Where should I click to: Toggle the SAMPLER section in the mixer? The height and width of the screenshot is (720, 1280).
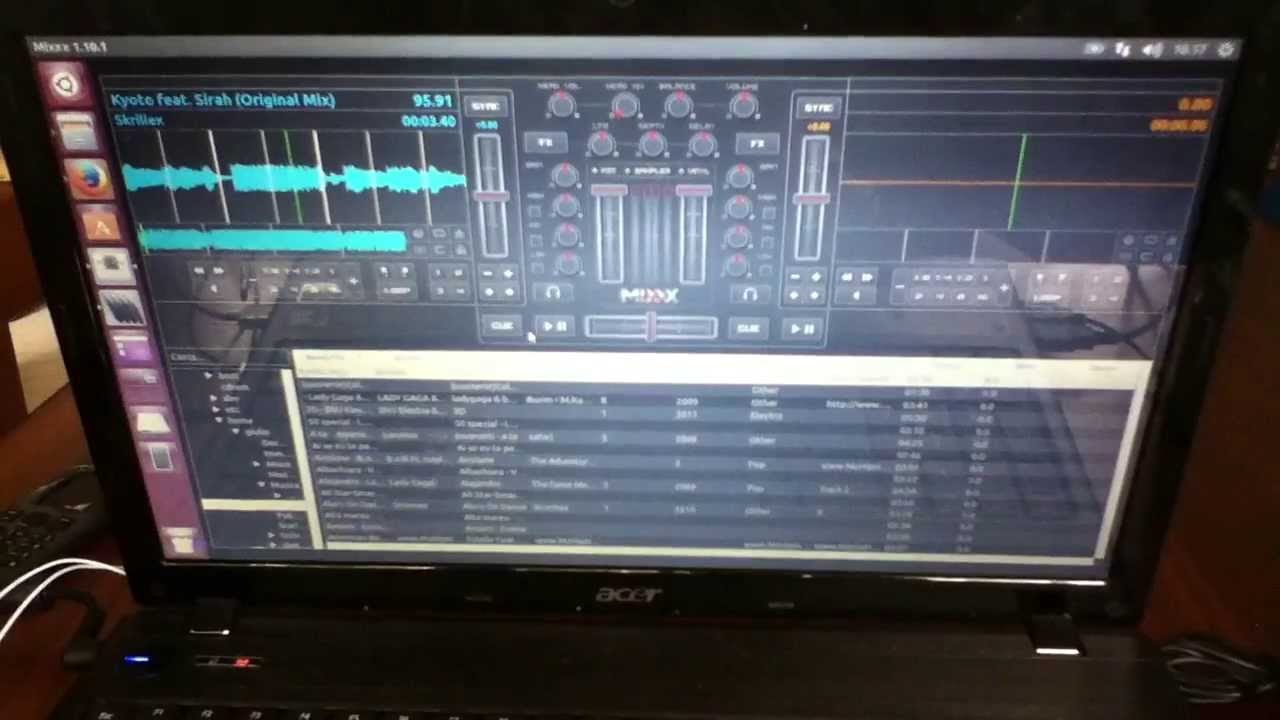click(650, 172)
